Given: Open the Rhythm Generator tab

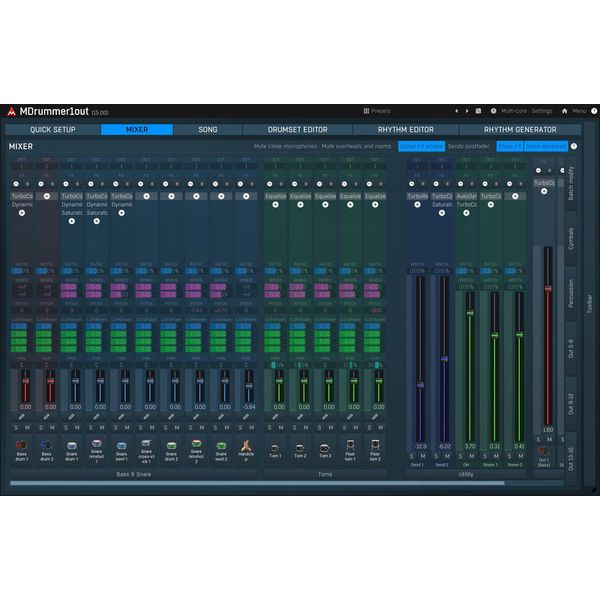Looking at the screenshot, I should coord(520,129).
